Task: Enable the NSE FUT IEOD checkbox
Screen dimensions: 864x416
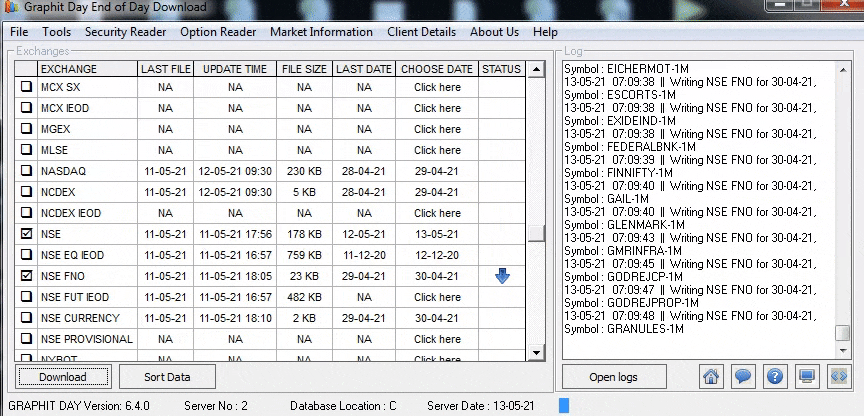Action: (x=26, y=297)
